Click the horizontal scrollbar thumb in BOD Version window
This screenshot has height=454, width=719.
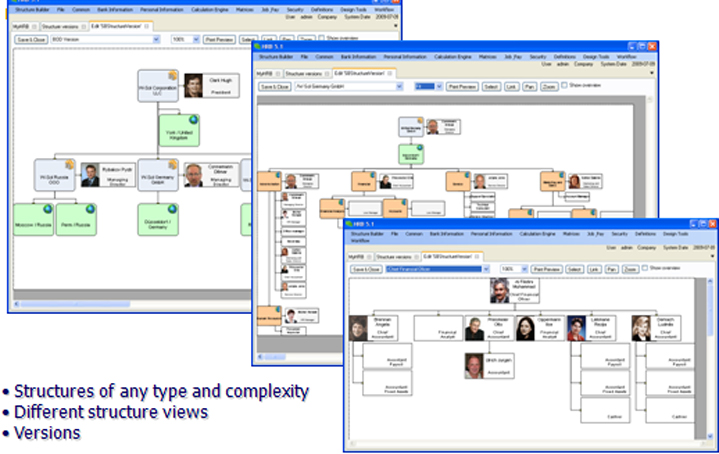[75, 304]
